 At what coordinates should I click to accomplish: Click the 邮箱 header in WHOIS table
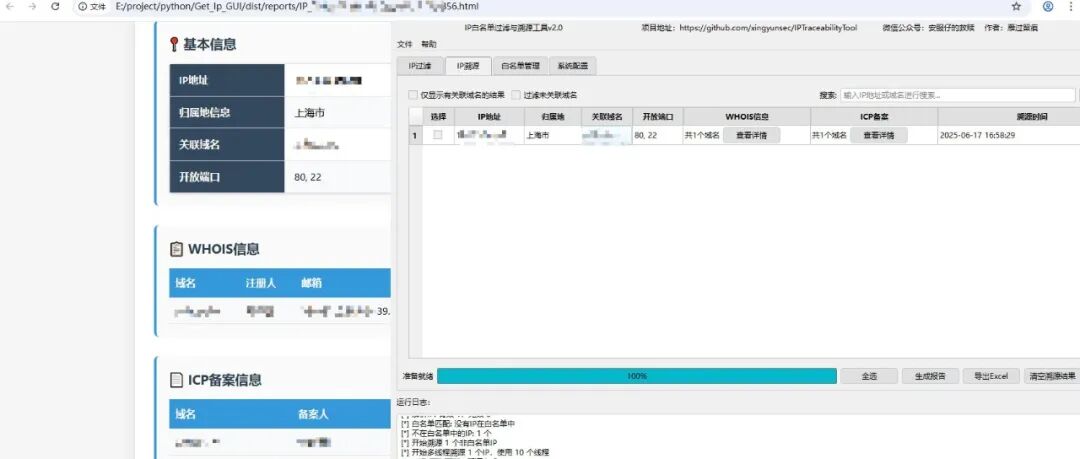point(311,283)
